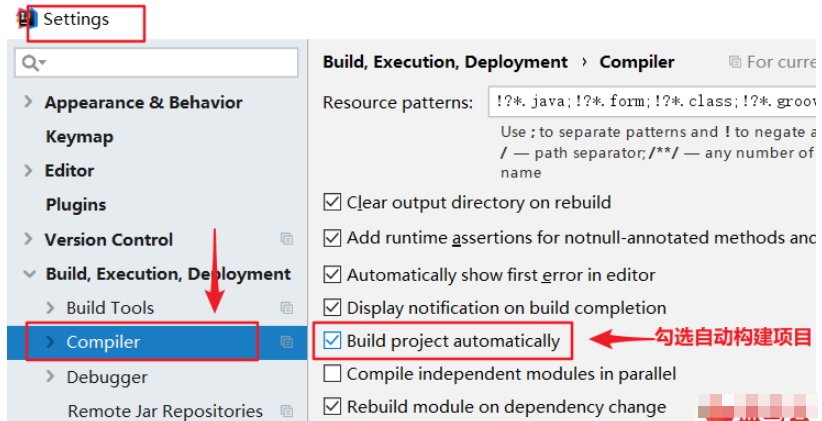Click the copy icon beside Version Control
822x421 pixels.
[x=287, y=239]
